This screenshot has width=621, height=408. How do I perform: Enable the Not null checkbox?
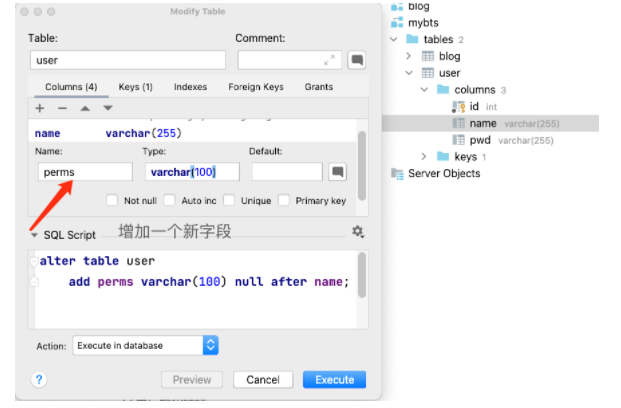[x=112, y=200]
